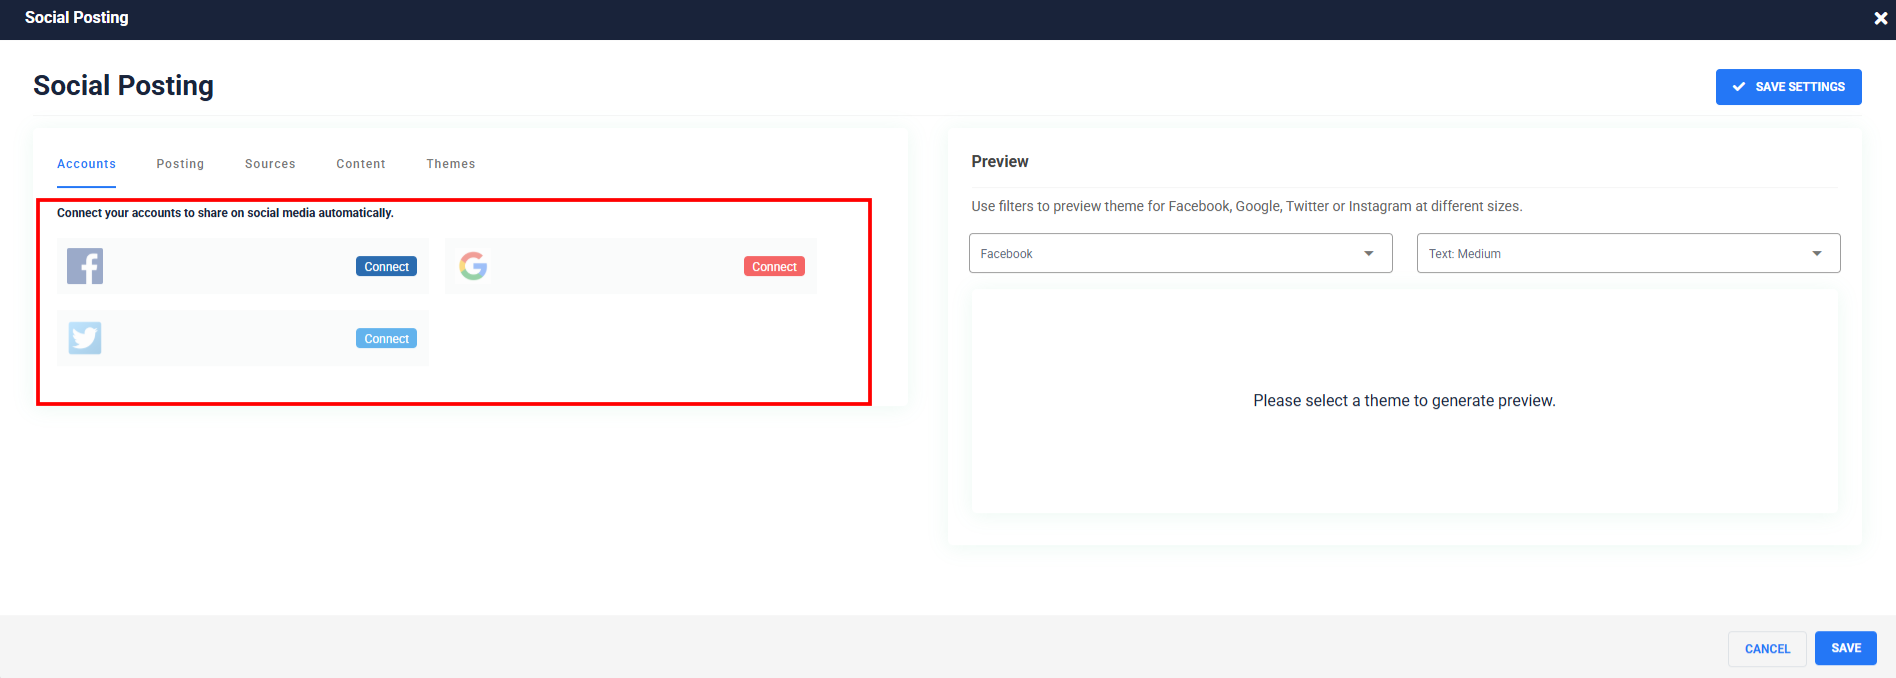Viewport: 1896px width, 678px height.
Task: Click the Cancel button
Action: 1767,649
